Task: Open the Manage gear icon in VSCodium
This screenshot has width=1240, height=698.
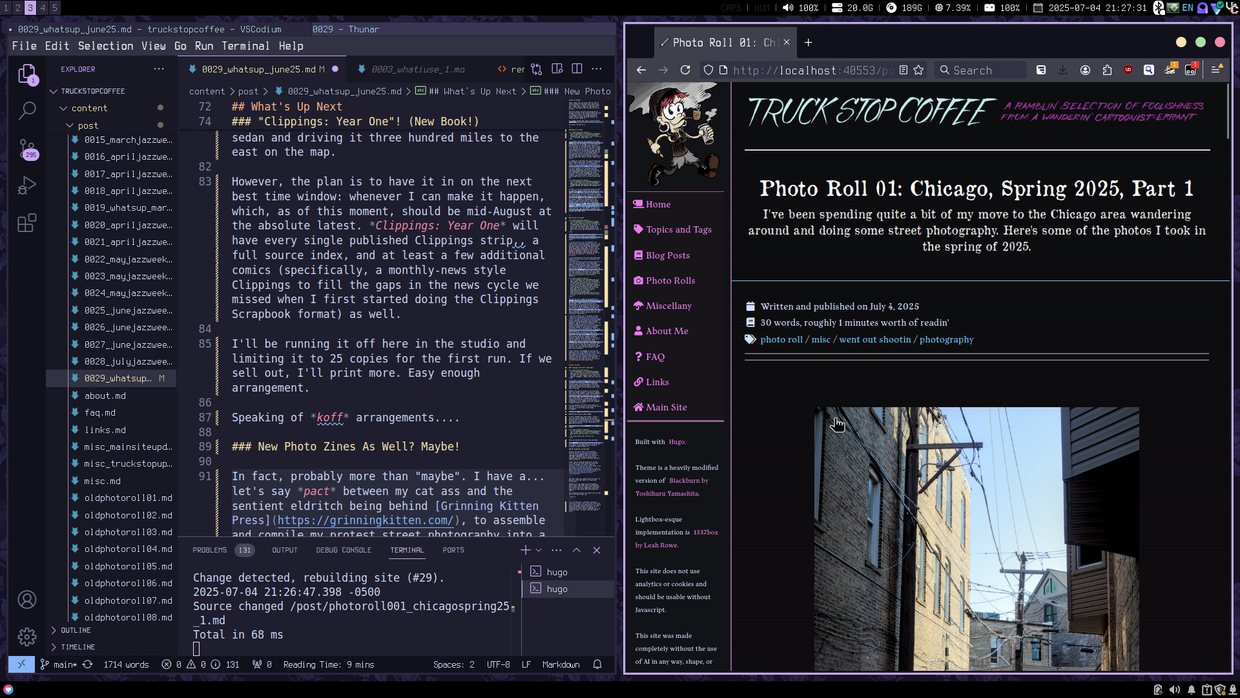Action: tap(27, 636)
